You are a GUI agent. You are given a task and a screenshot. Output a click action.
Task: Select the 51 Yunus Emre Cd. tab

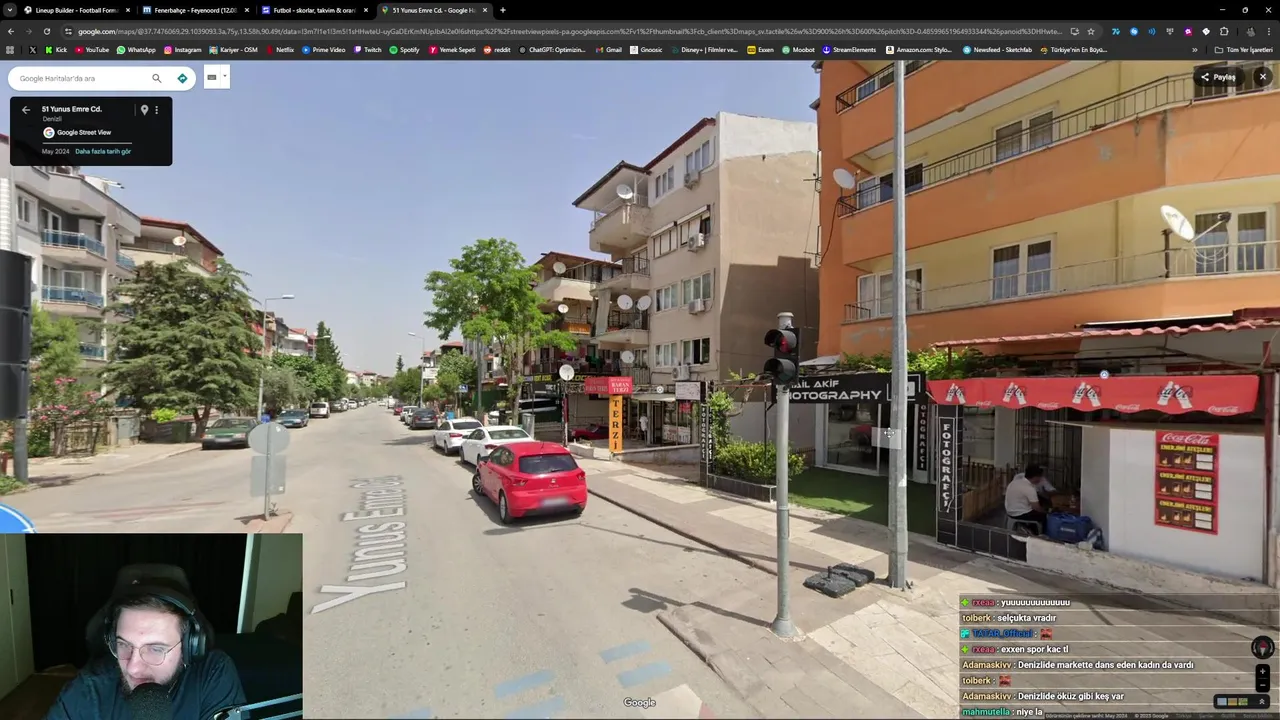434,10
